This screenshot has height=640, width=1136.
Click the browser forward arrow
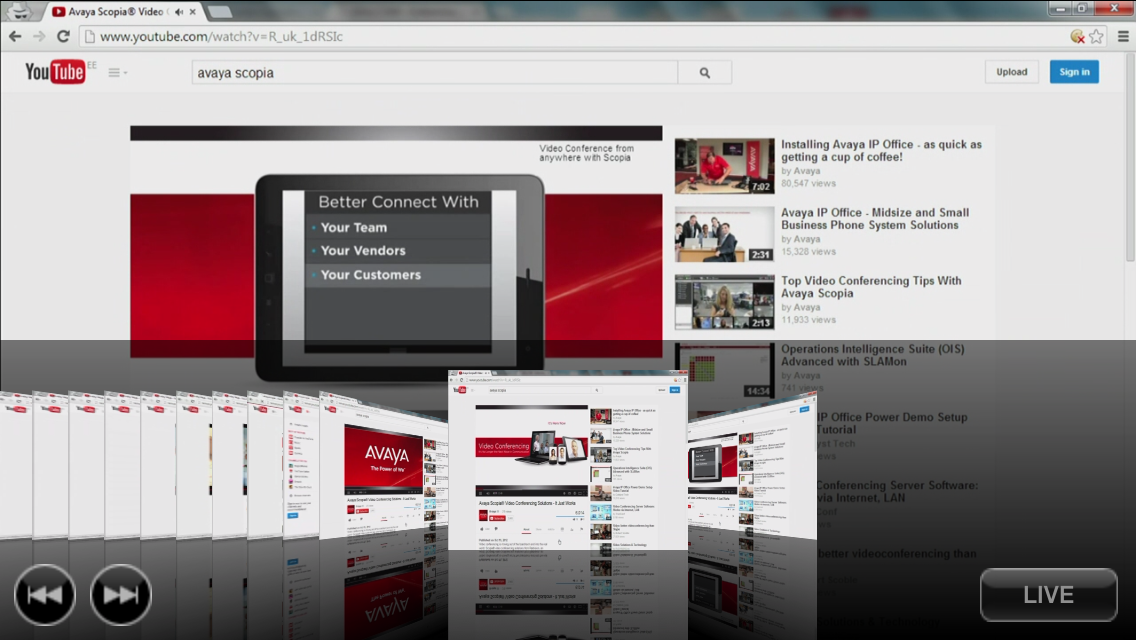point(39,36)
